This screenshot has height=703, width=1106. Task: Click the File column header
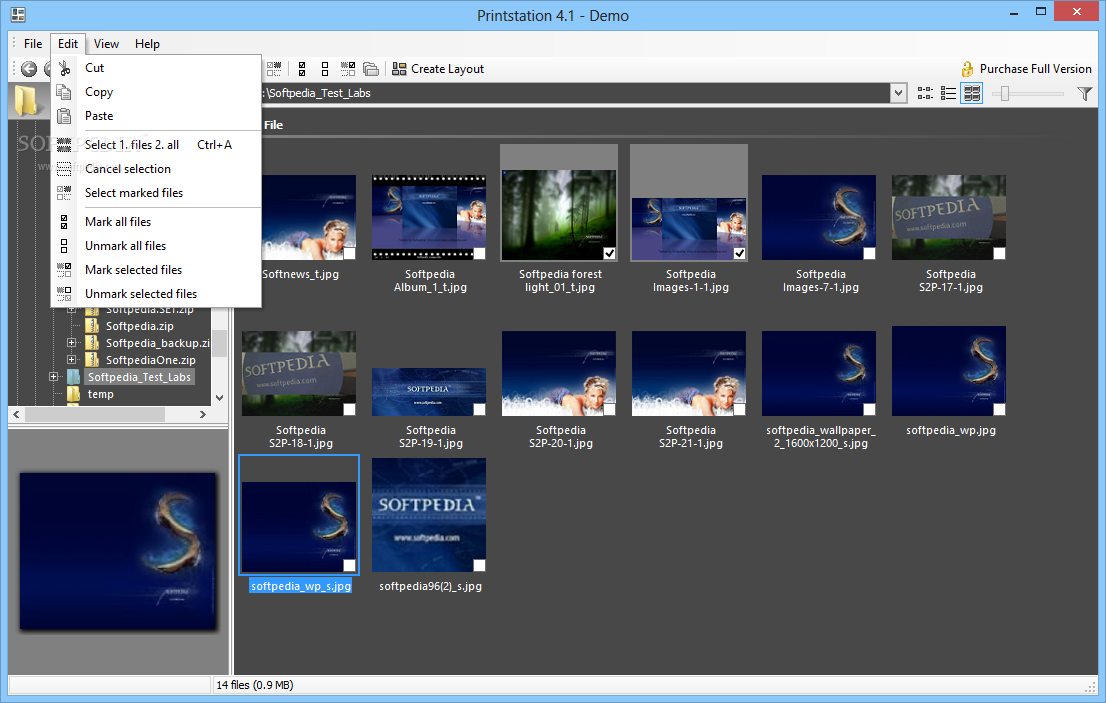[x=274, y=125]
